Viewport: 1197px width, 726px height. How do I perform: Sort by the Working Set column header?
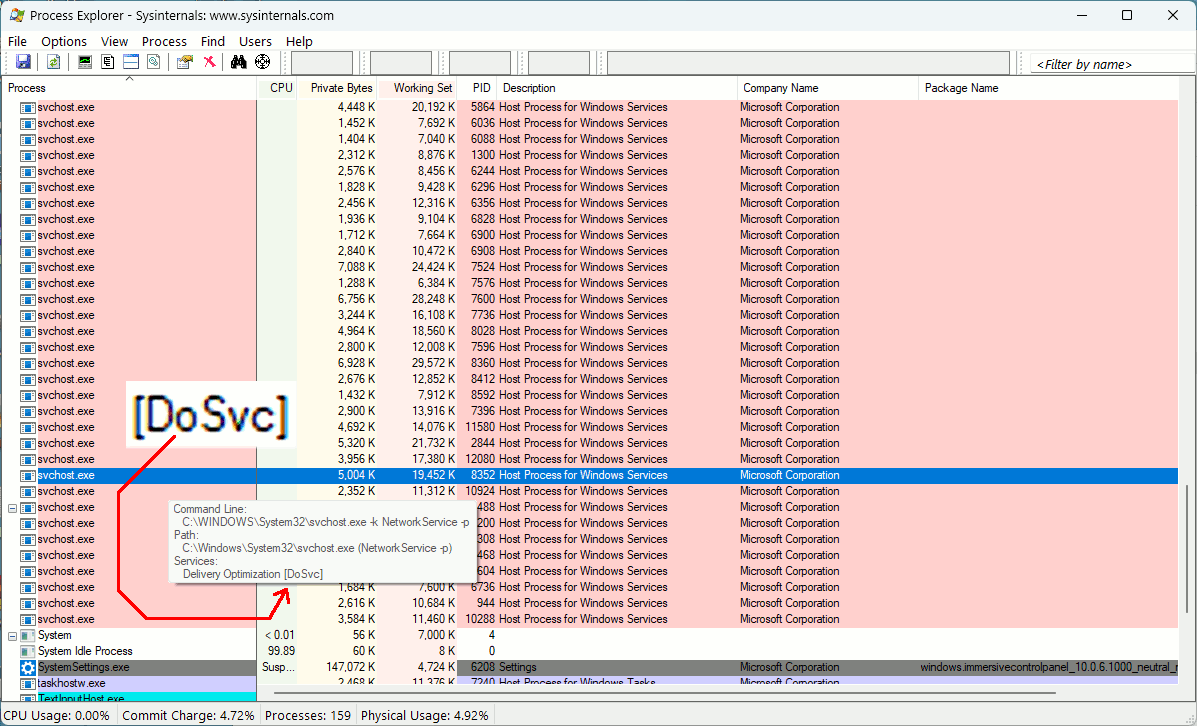(x=418, y=88)
